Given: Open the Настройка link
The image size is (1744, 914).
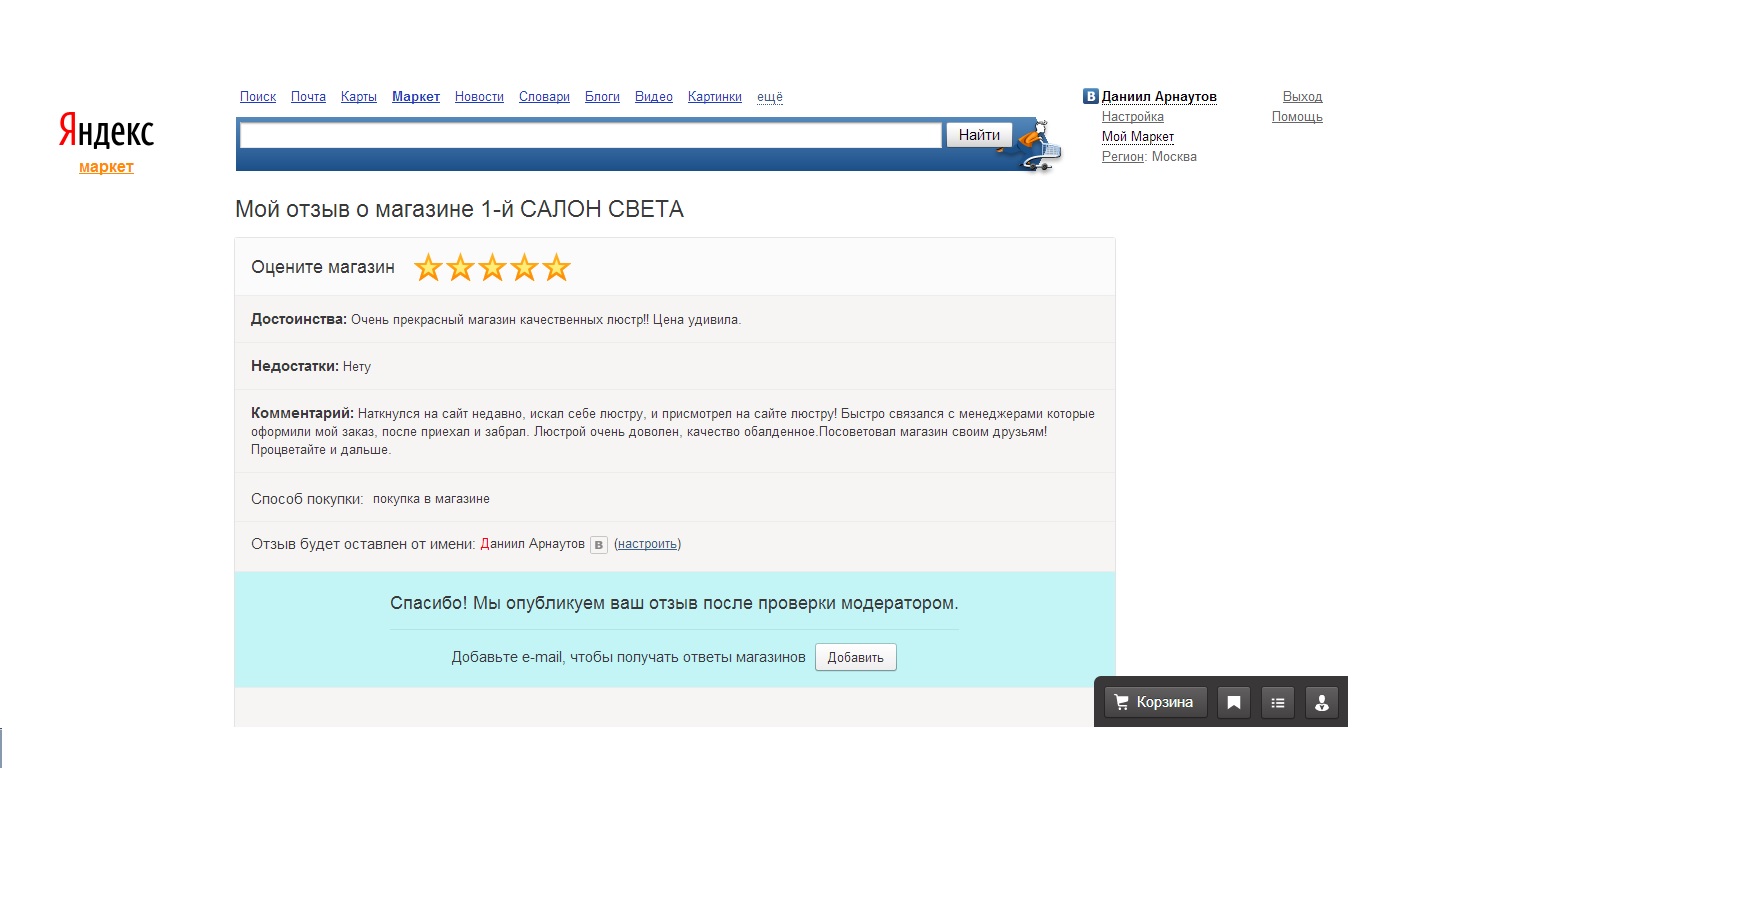Looking at the screenshot, I should point(1133,117).
